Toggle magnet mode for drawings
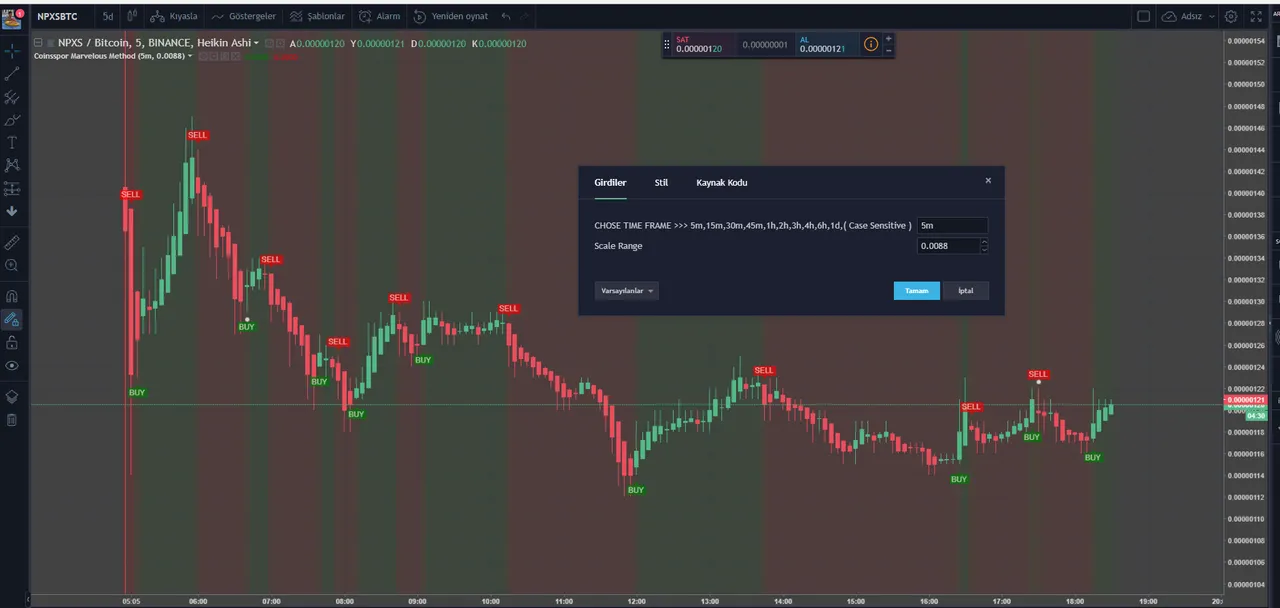 (12, 297)
